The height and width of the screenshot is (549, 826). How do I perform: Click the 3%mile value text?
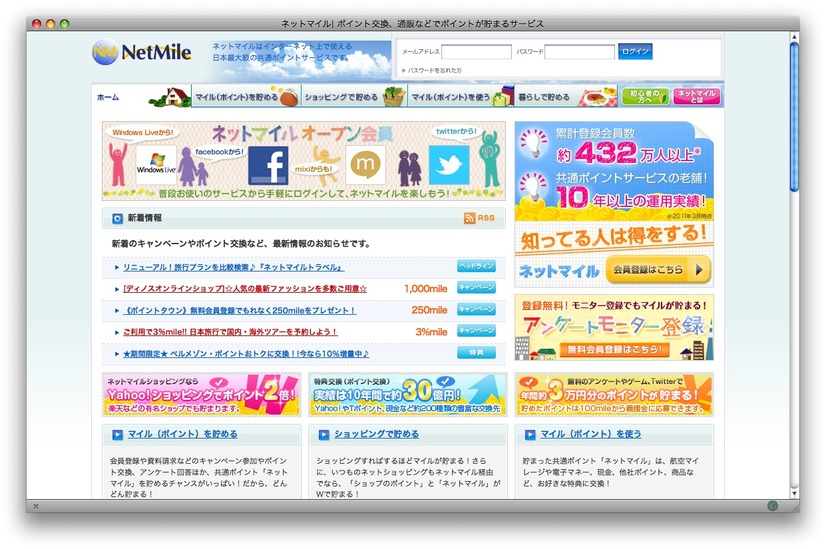pos(431,332)
